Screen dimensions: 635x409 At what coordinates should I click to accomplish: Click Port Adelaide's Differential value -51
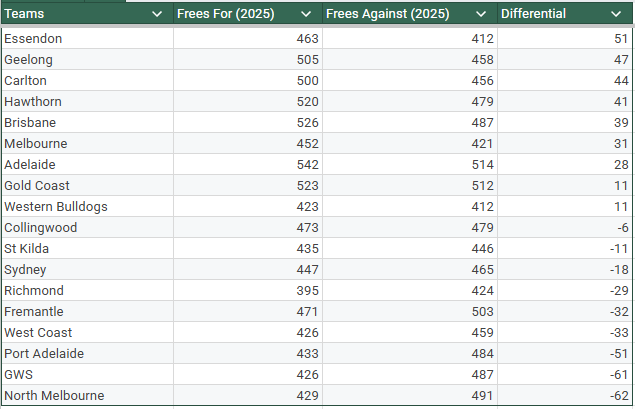pos(619,354)
